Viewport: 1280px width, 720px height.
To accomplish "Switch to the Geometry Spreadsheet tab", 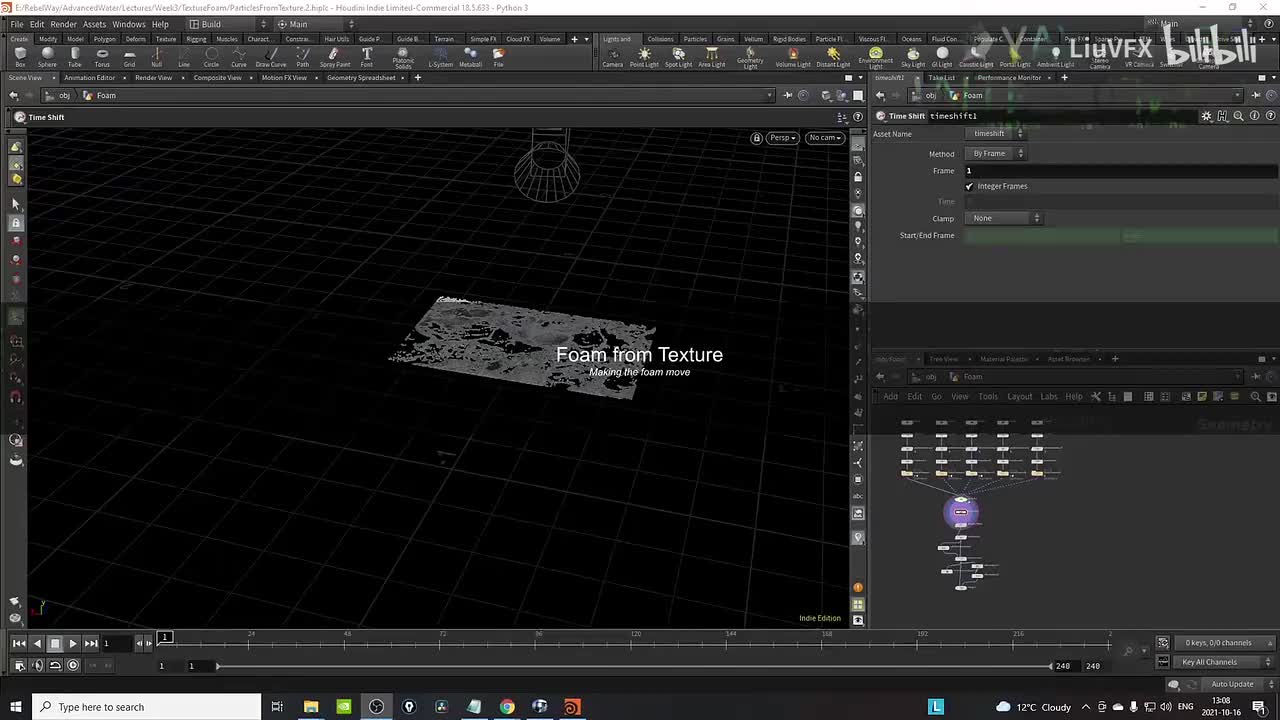I will pyautogui.click(x=361, y=78).
